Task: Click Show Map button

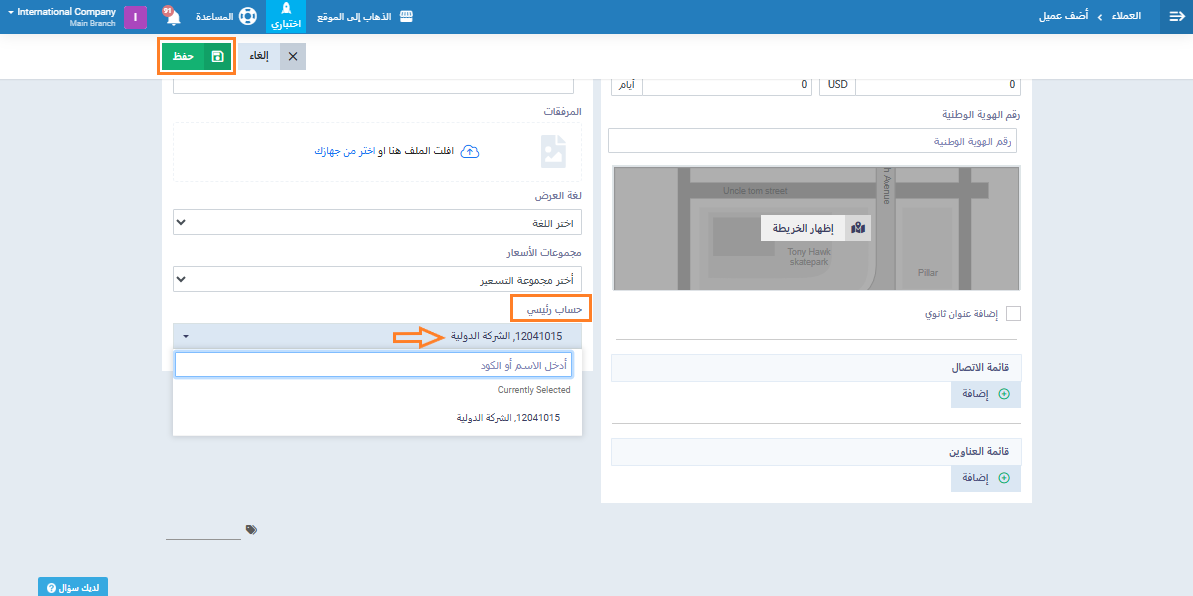Action: (x=816, y=228)
